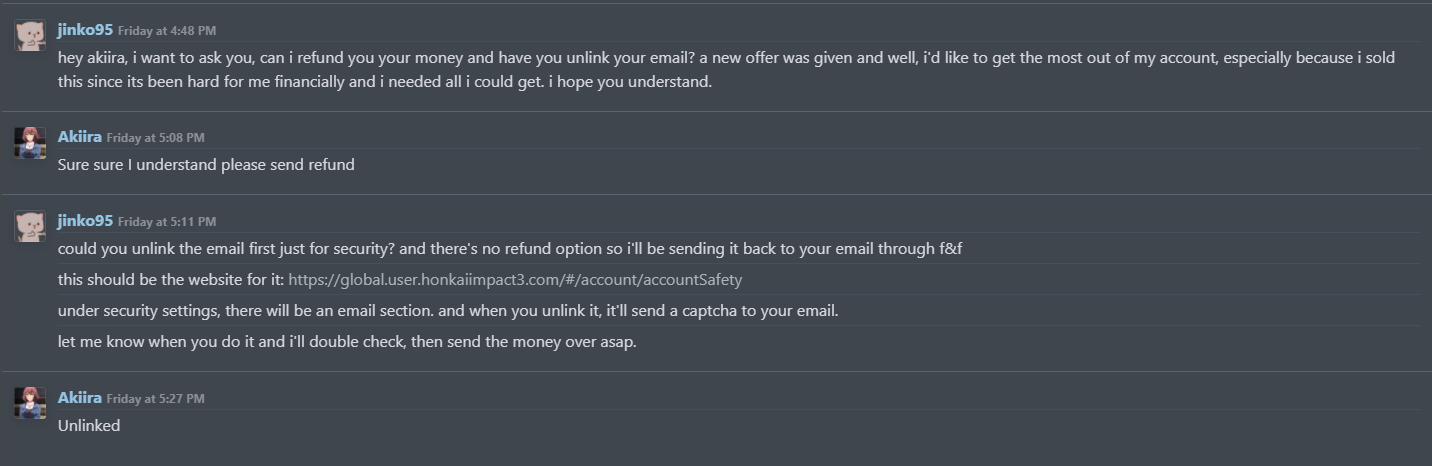Image resolution: width=1432 pixels, height=466 pixels.
Task: Click jinko95's avatar on the 4:48 PM message
Action: pos(30,36)
